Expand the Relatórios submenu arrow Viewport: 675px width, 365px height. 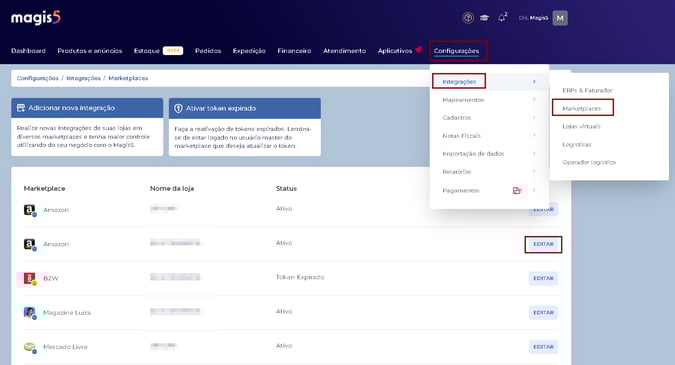click(x=534, y=172)
